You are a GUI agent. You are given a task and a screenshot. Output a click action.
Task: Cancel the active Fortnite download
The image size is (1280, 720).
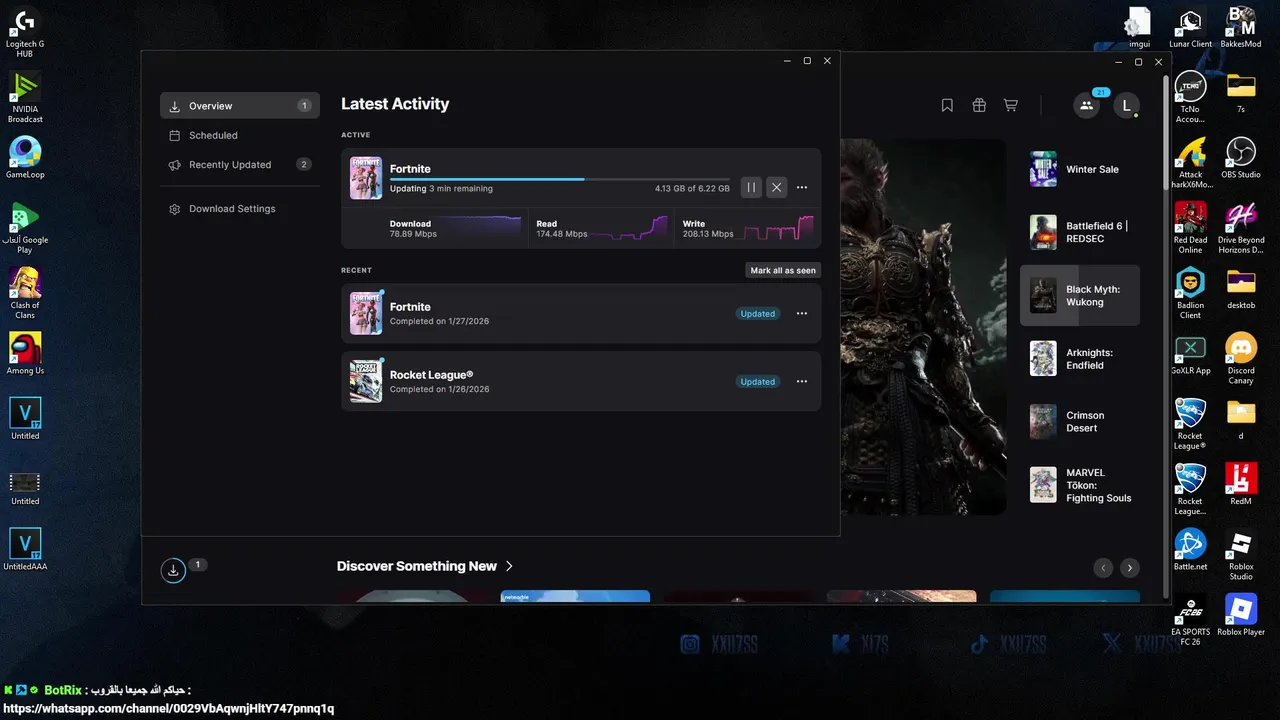776,187
